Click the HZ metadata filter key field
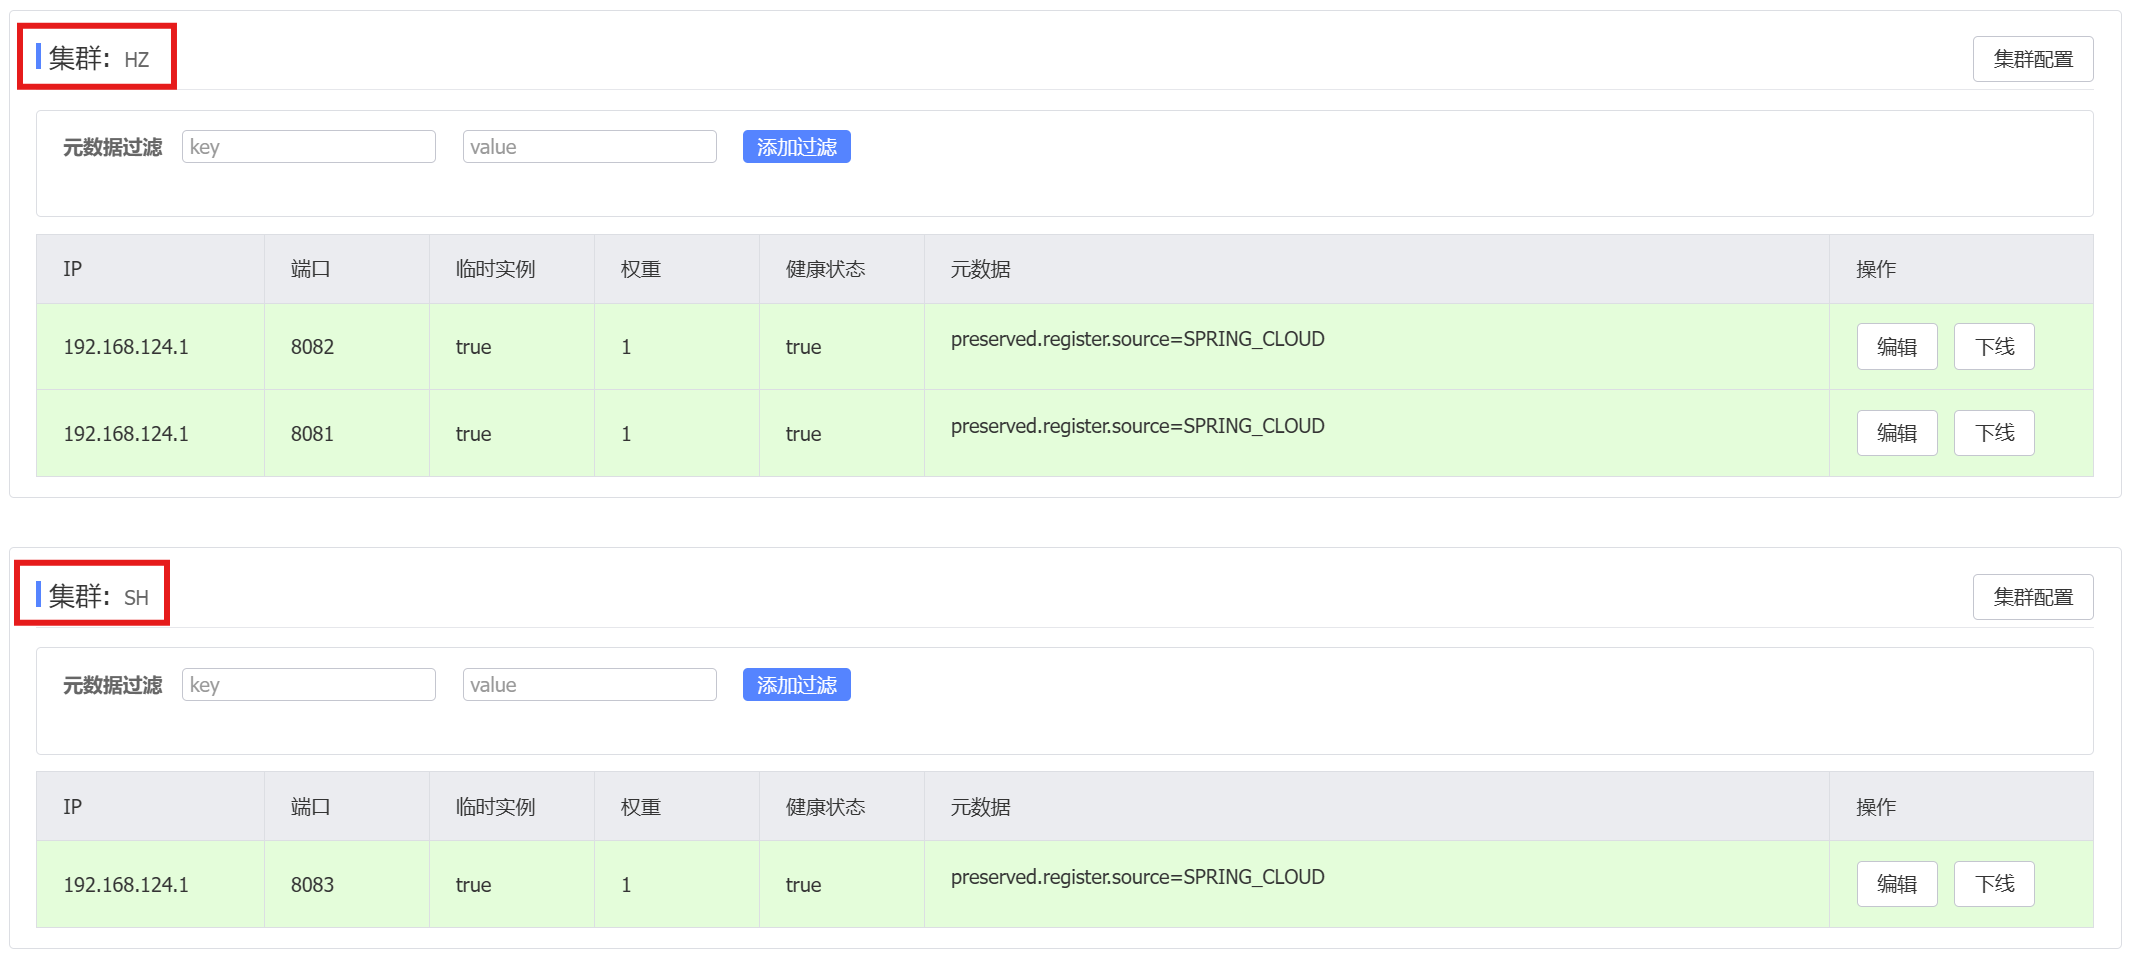2131x960 pixels. coord(308,147)
